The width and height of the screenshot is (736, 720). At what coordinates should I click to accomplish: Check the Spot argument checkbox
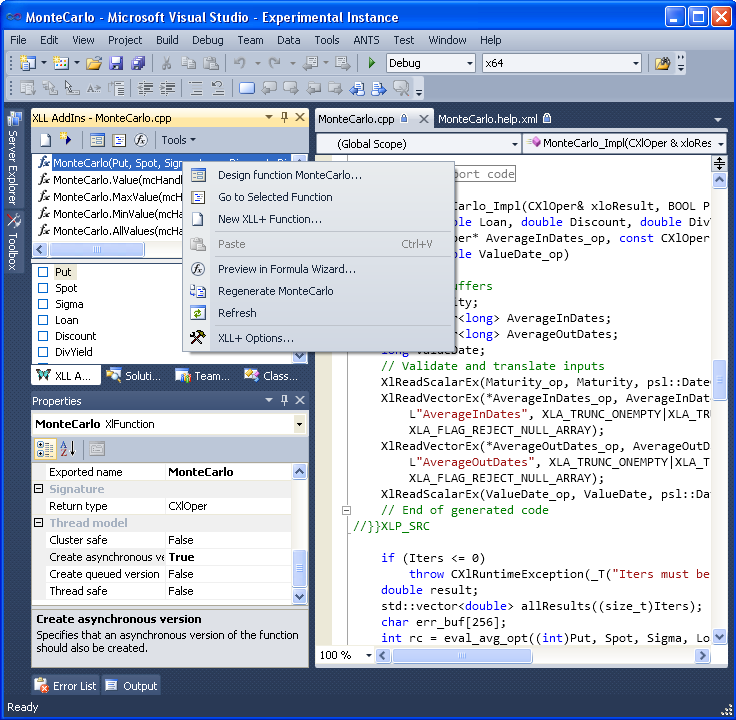[43, 288]
